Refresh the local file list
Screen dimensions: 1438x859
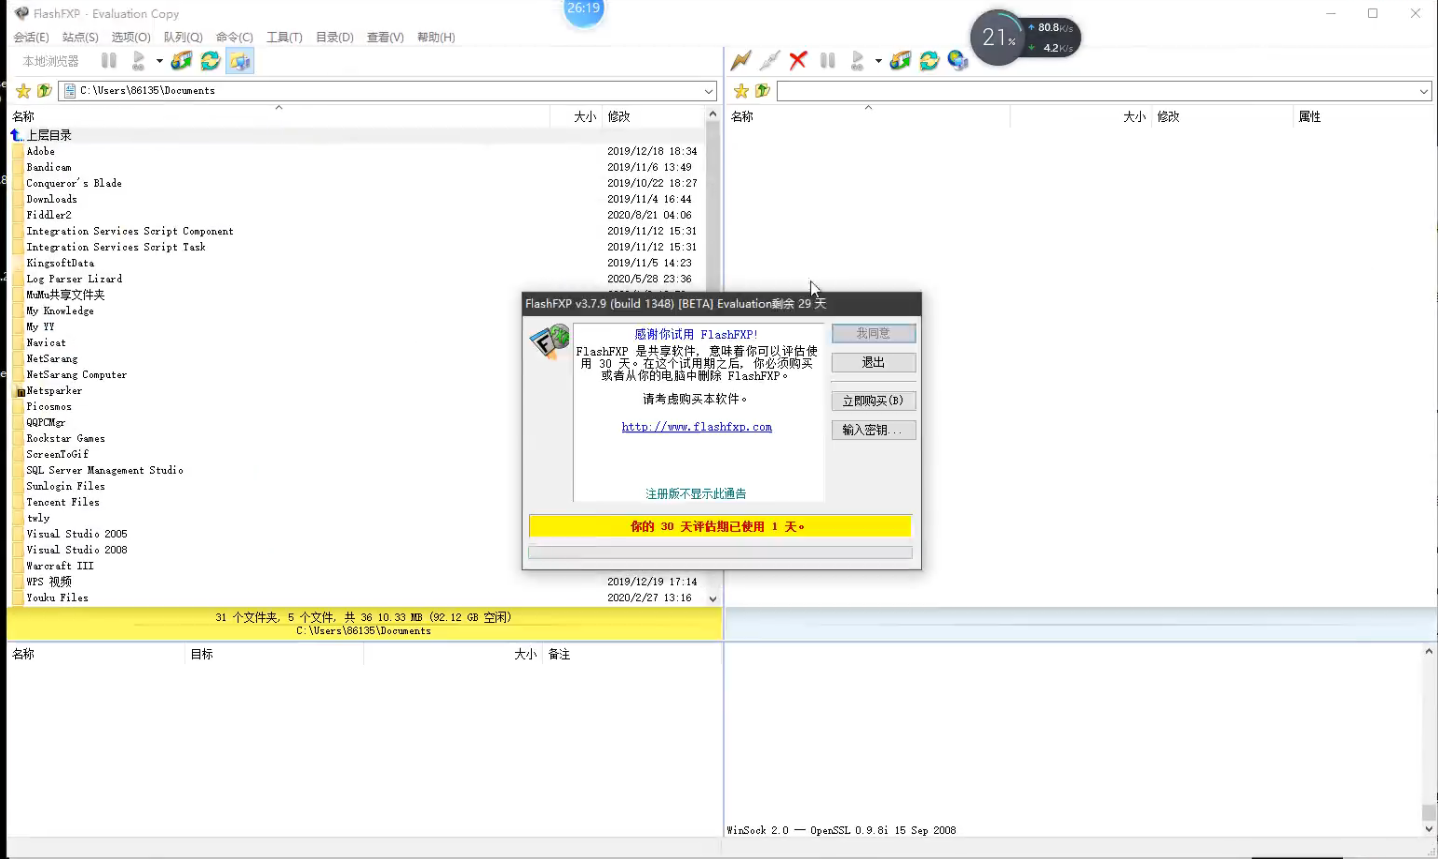coord(210,61)
